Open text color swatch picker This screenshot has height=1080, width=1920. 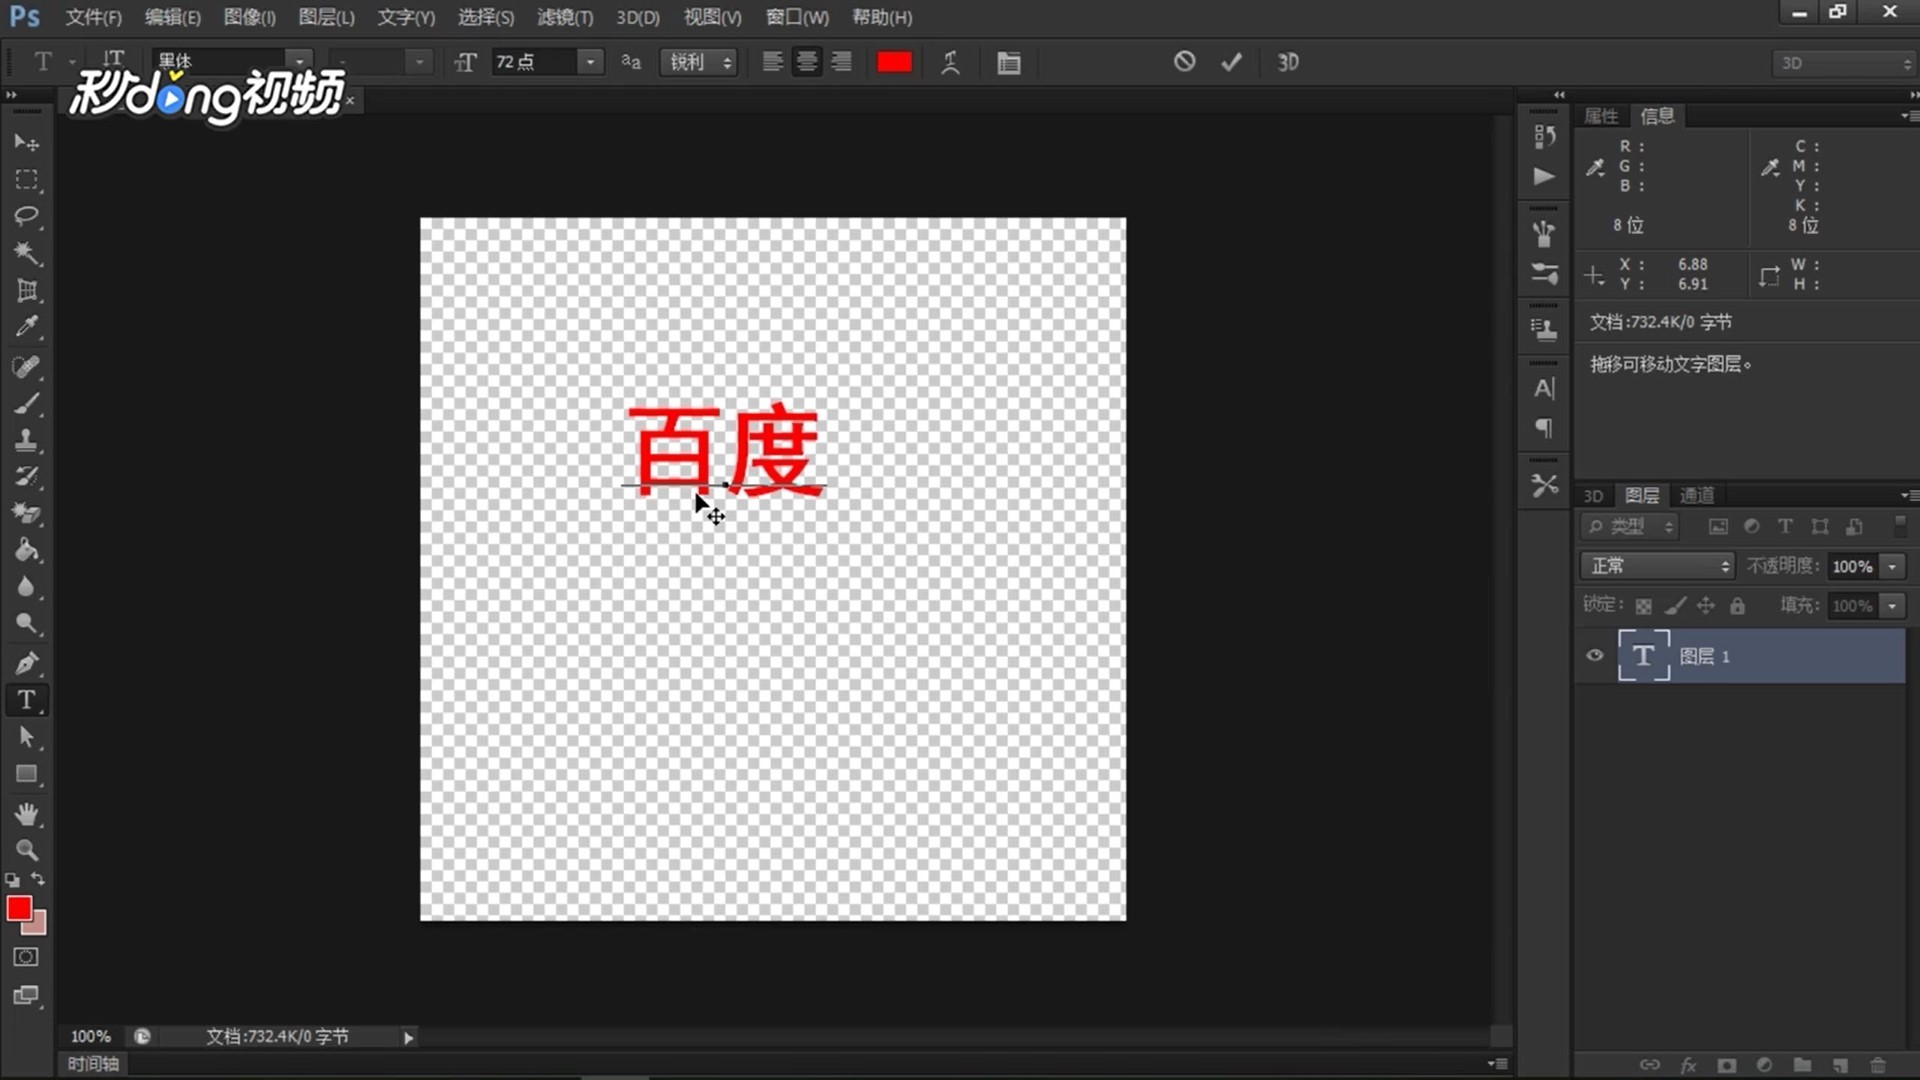893,61
